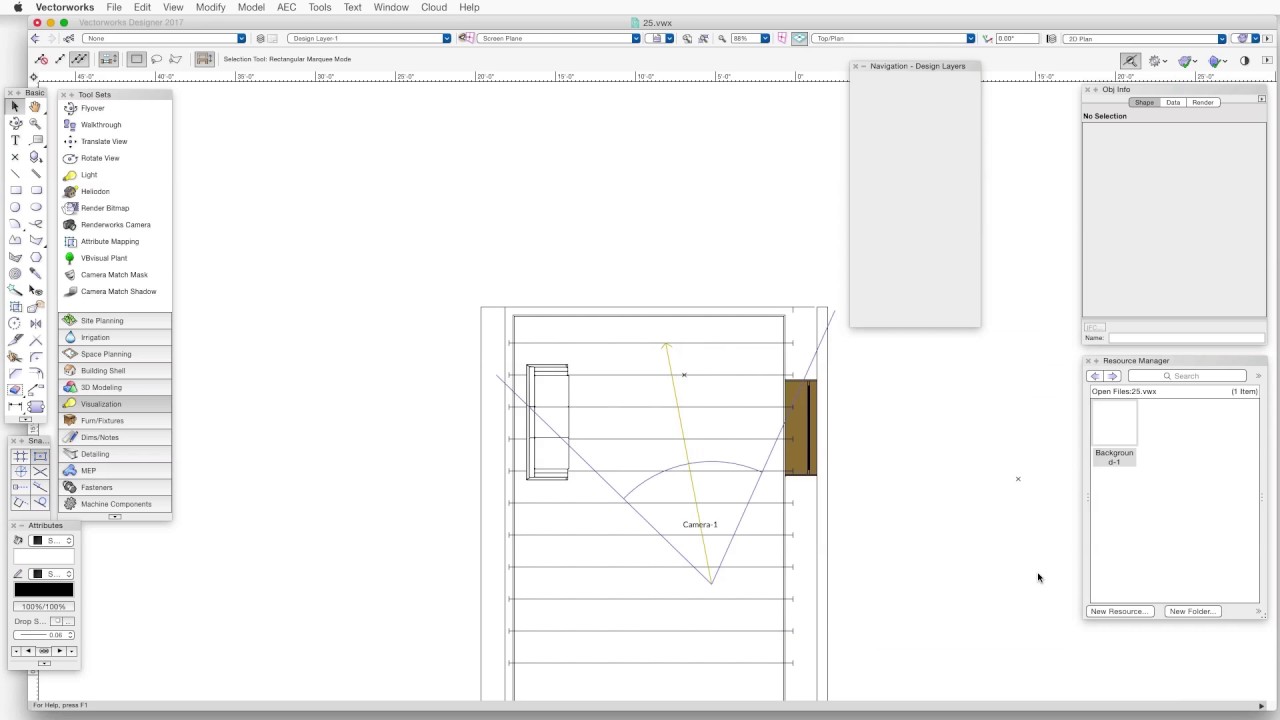The width and height of the screenshot is (1280, 720).
Task: Open the Dims/Notes tool set
Action: coord(115,437)
